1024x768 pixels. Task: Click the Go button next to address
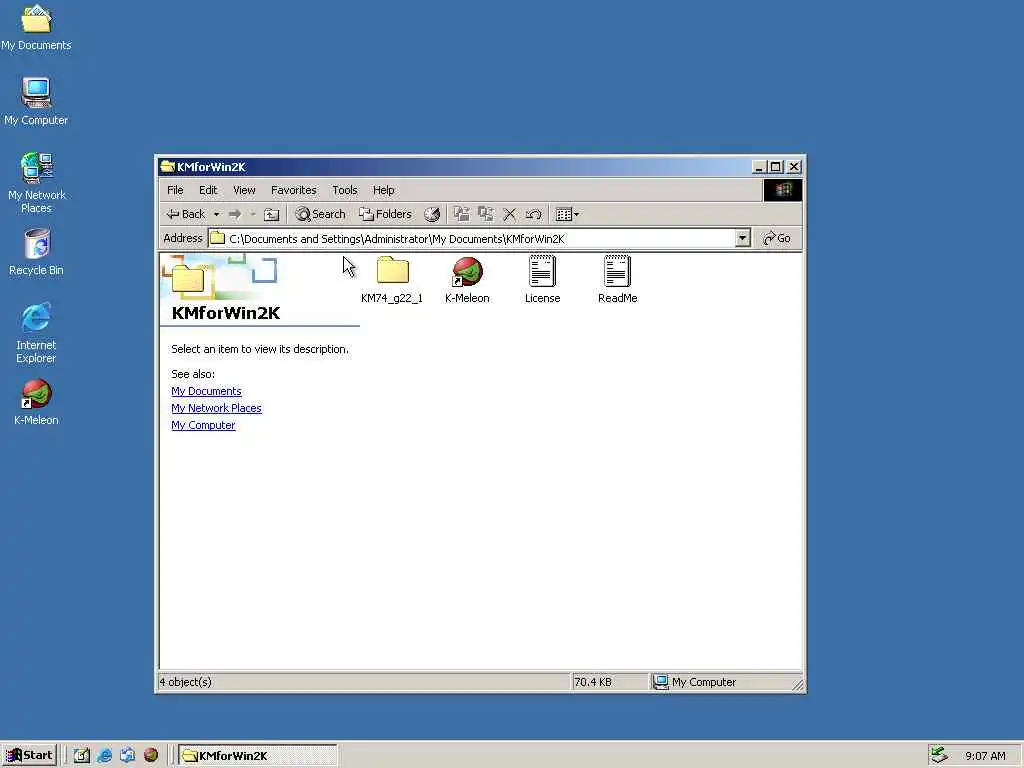coord(777,238)
